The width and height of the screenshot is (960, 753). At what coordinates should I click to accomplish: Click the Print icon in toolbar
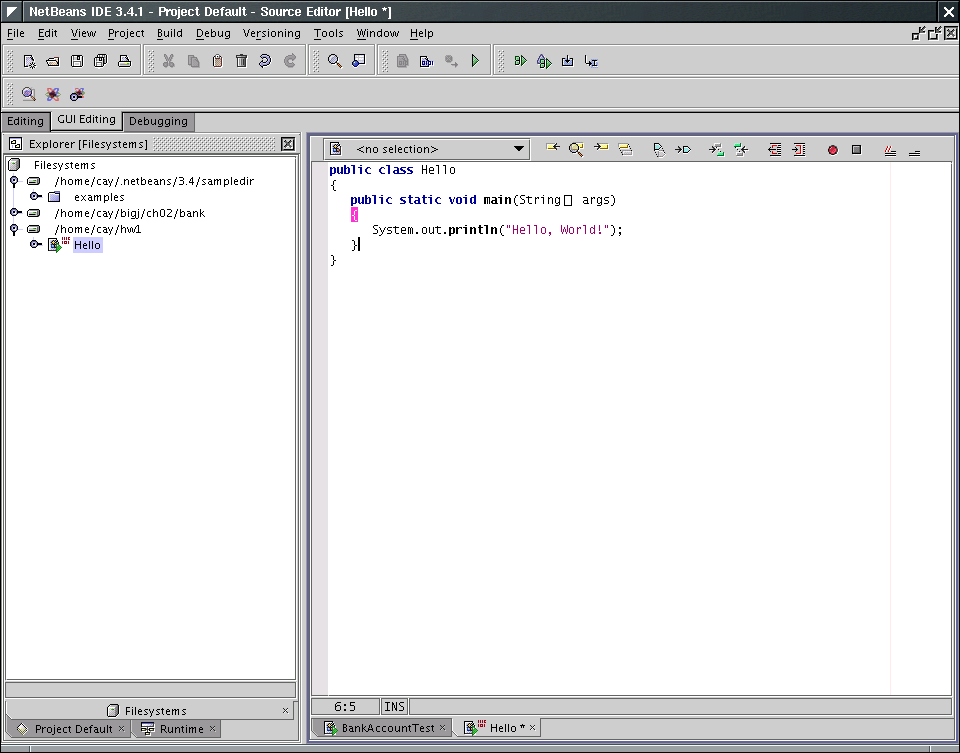point(124,61)
